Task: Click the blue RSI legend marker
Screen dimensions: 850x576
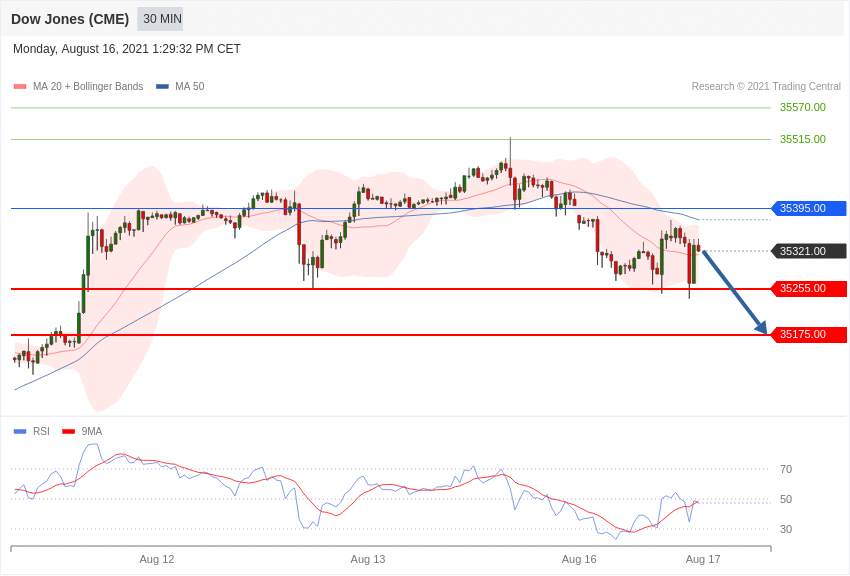Action: click(20, 431)
